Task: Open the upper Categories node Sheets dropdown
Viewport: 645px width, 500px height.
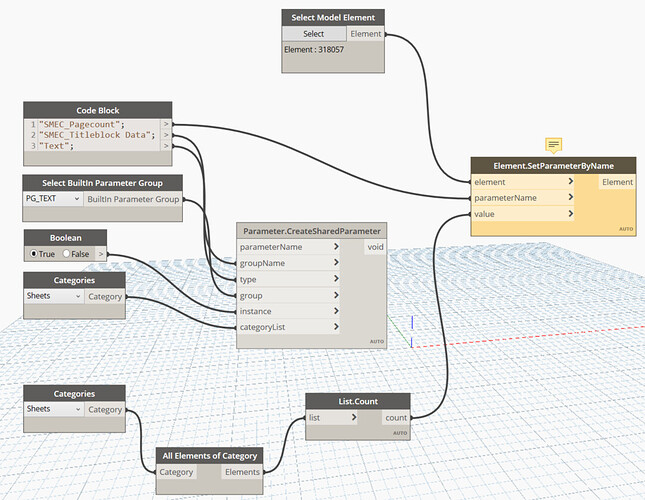Action: [x=53, y=296]
